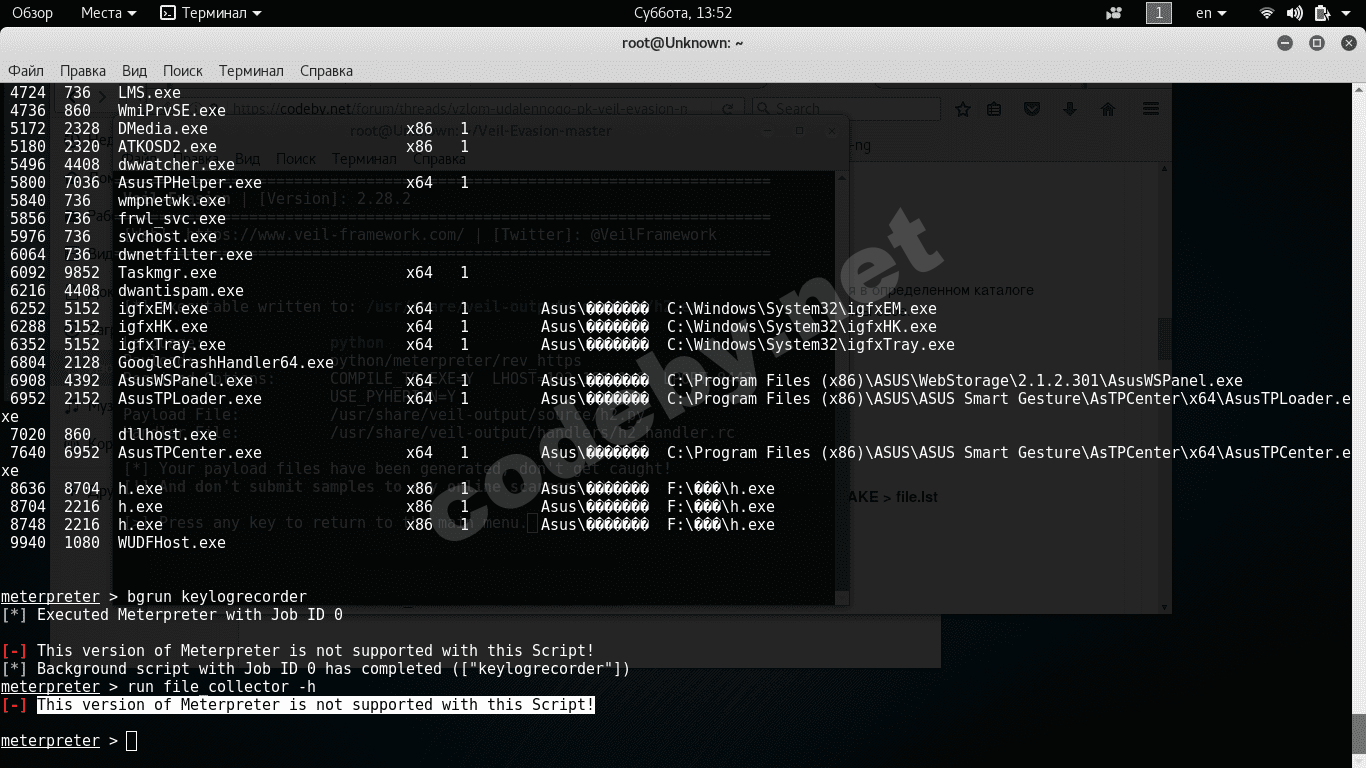Image resolution: width=1366 pixels, height=768 pixels.
Task: Open the Справка help menu
Action: coord(326,71)
